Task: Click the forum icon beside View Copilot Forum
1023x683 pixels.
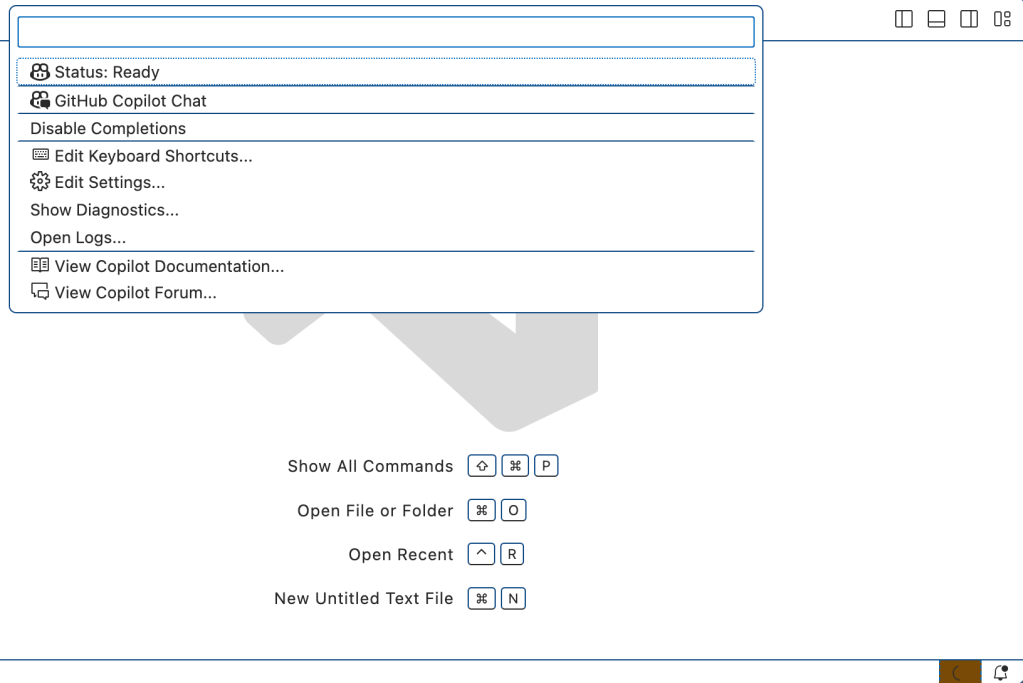Action: point(39,291)
